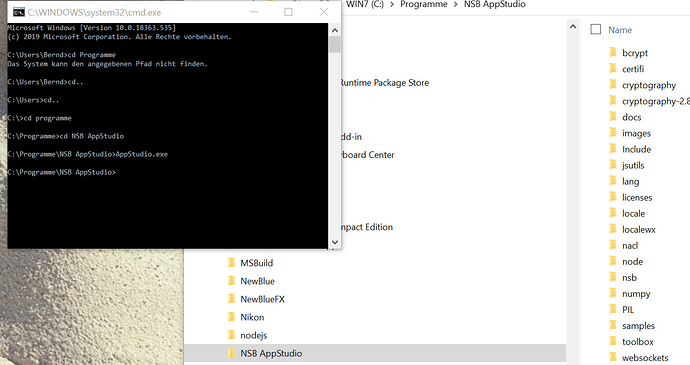This screenshot has height=365, width=690.
Task: Click the nodejs folder icon in tree
Action: coord(231,335)
